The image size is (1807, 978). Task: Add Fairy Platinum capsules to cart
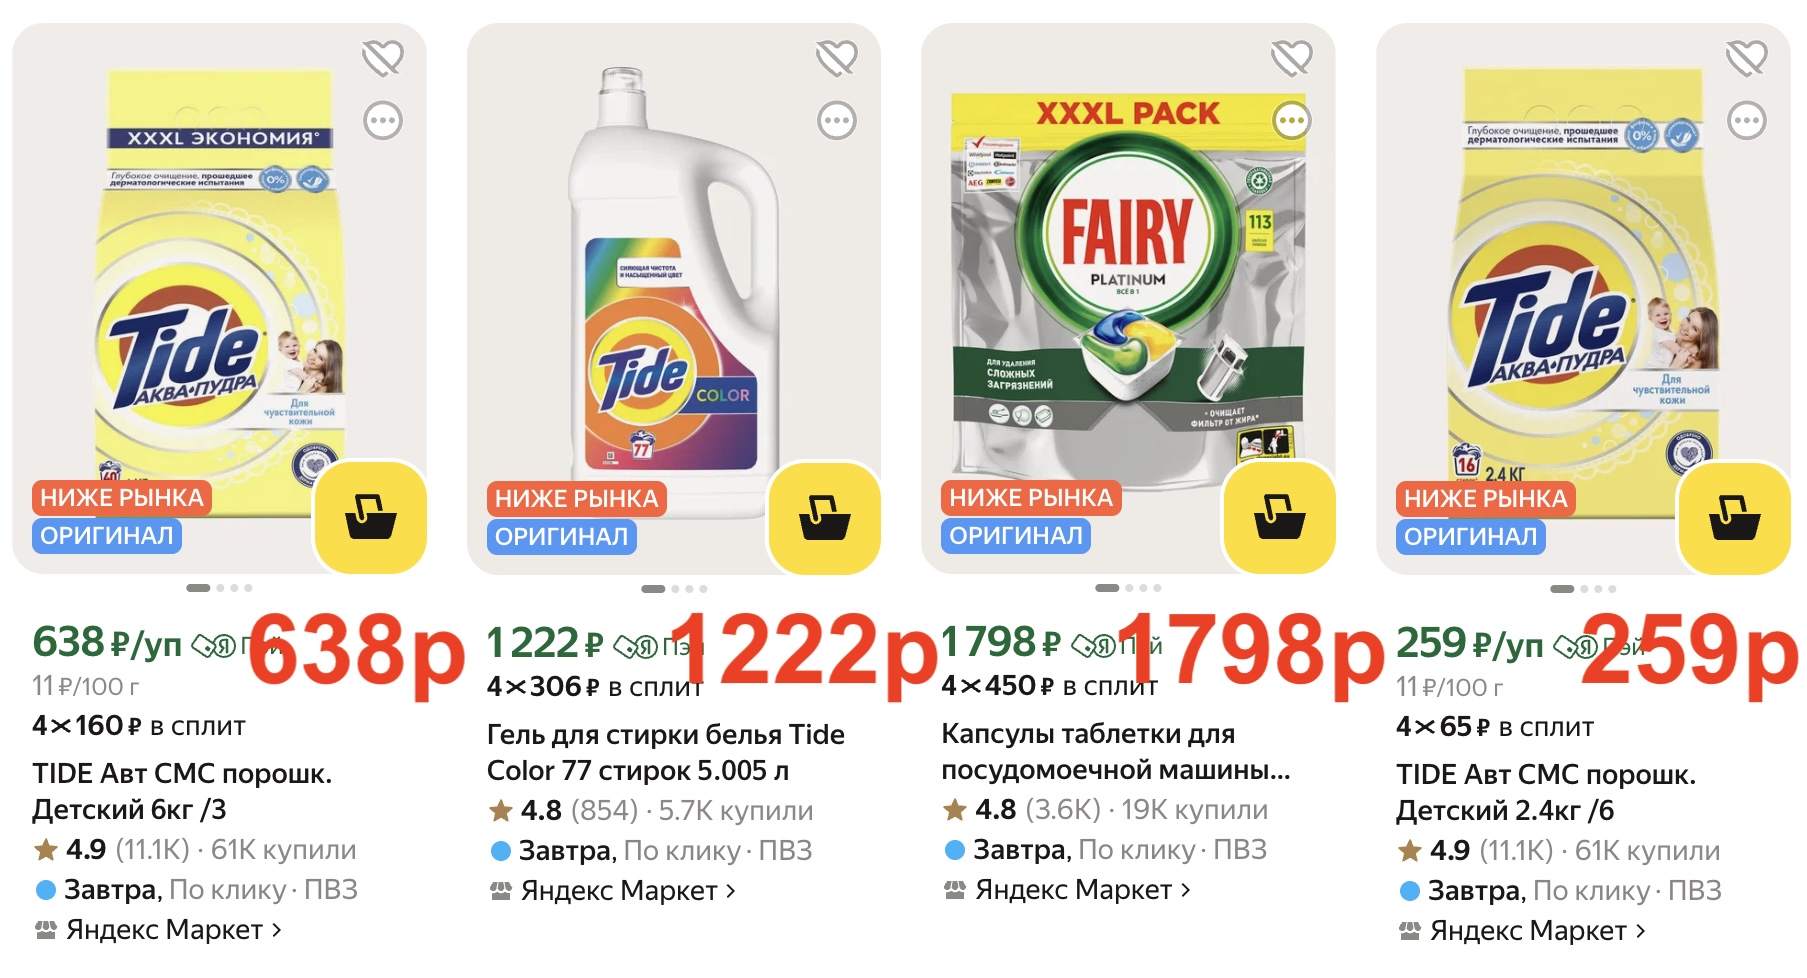click(x=1280, y=517)
